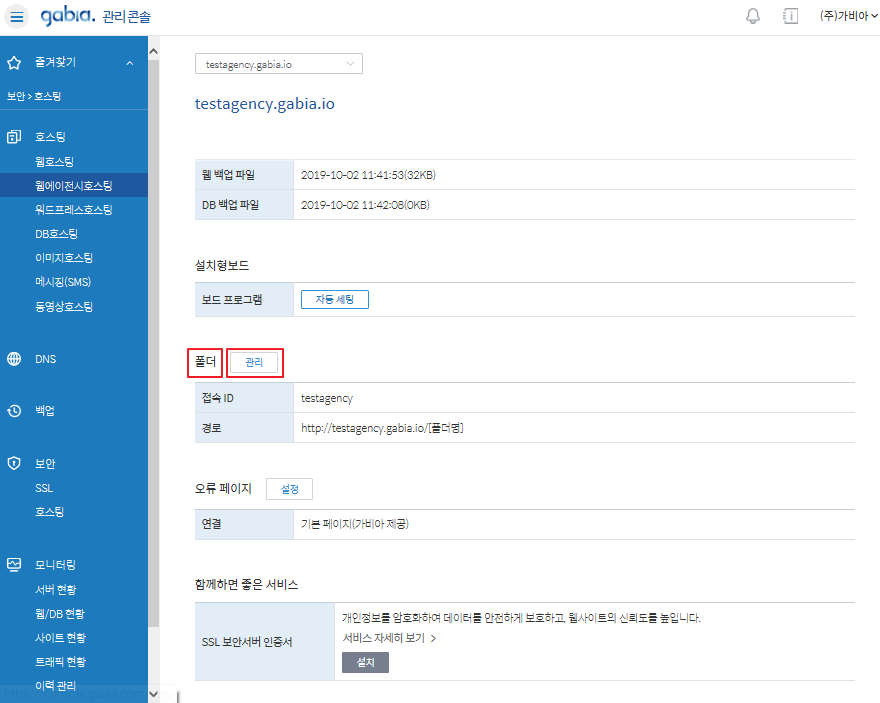This screenshot has height=703, width=880.
Task: Click the 설치 button for SSL certificate
Action: tap(365, 663)
